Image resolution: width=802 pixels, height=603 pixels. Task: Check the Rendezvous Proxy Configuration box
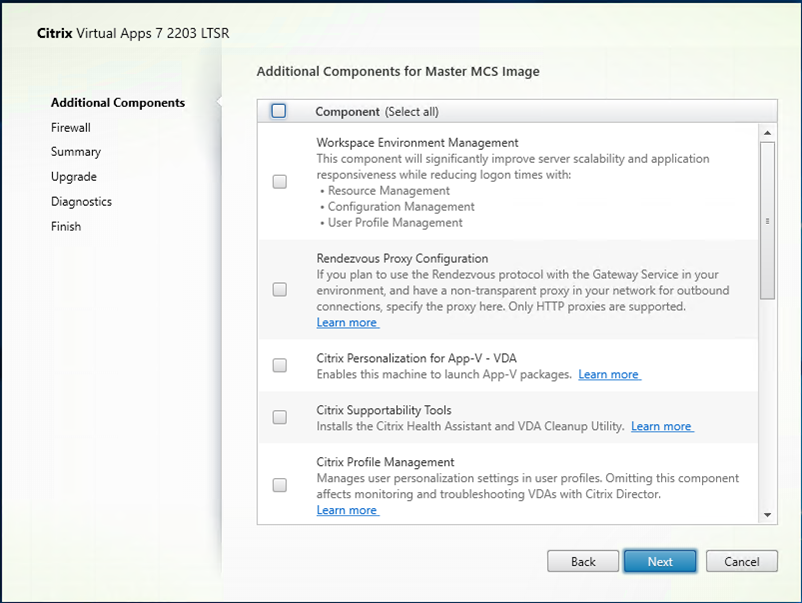280,289
